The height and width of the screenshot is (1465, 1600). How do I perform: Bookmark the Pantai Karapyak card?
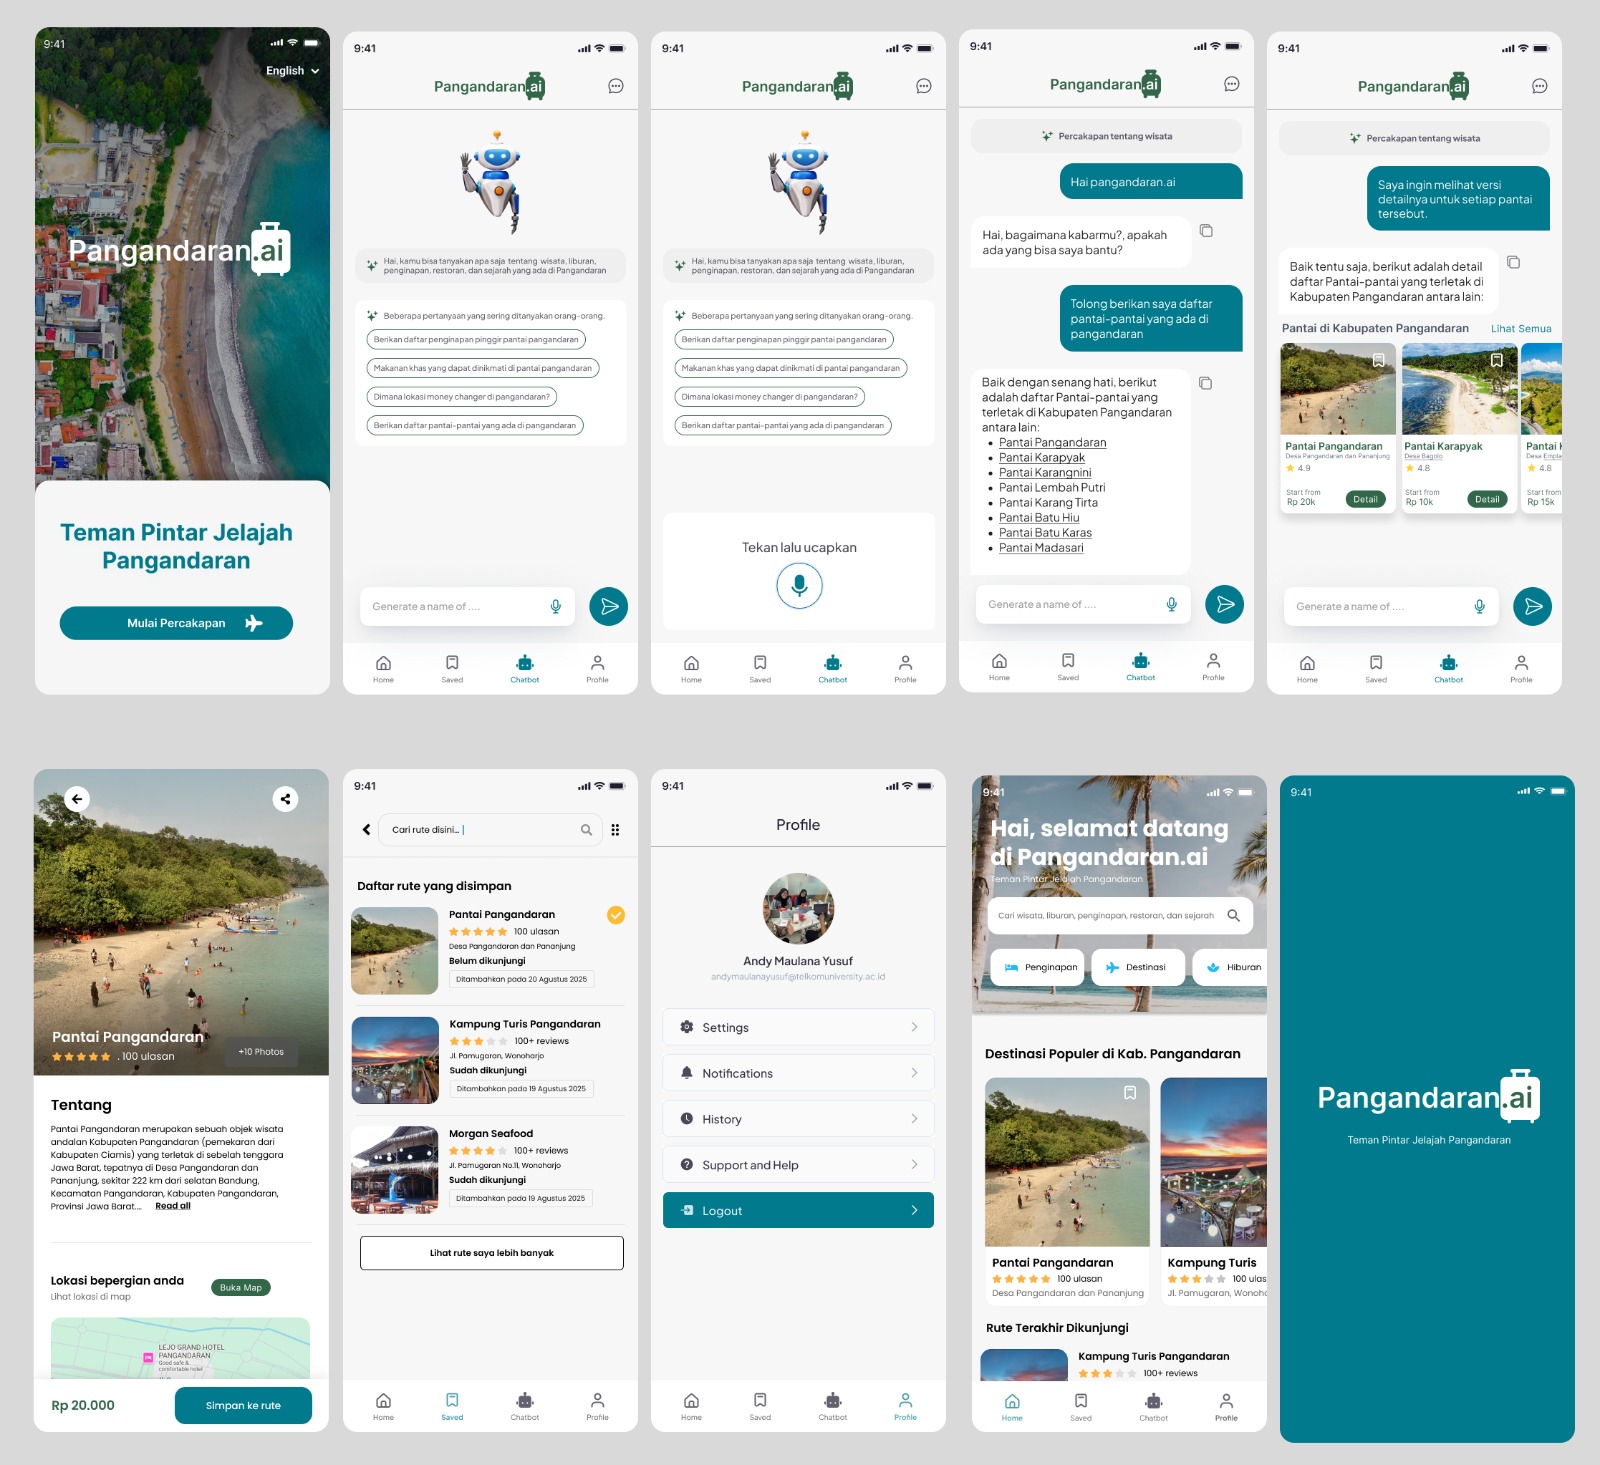click(x=1497, y=360)
